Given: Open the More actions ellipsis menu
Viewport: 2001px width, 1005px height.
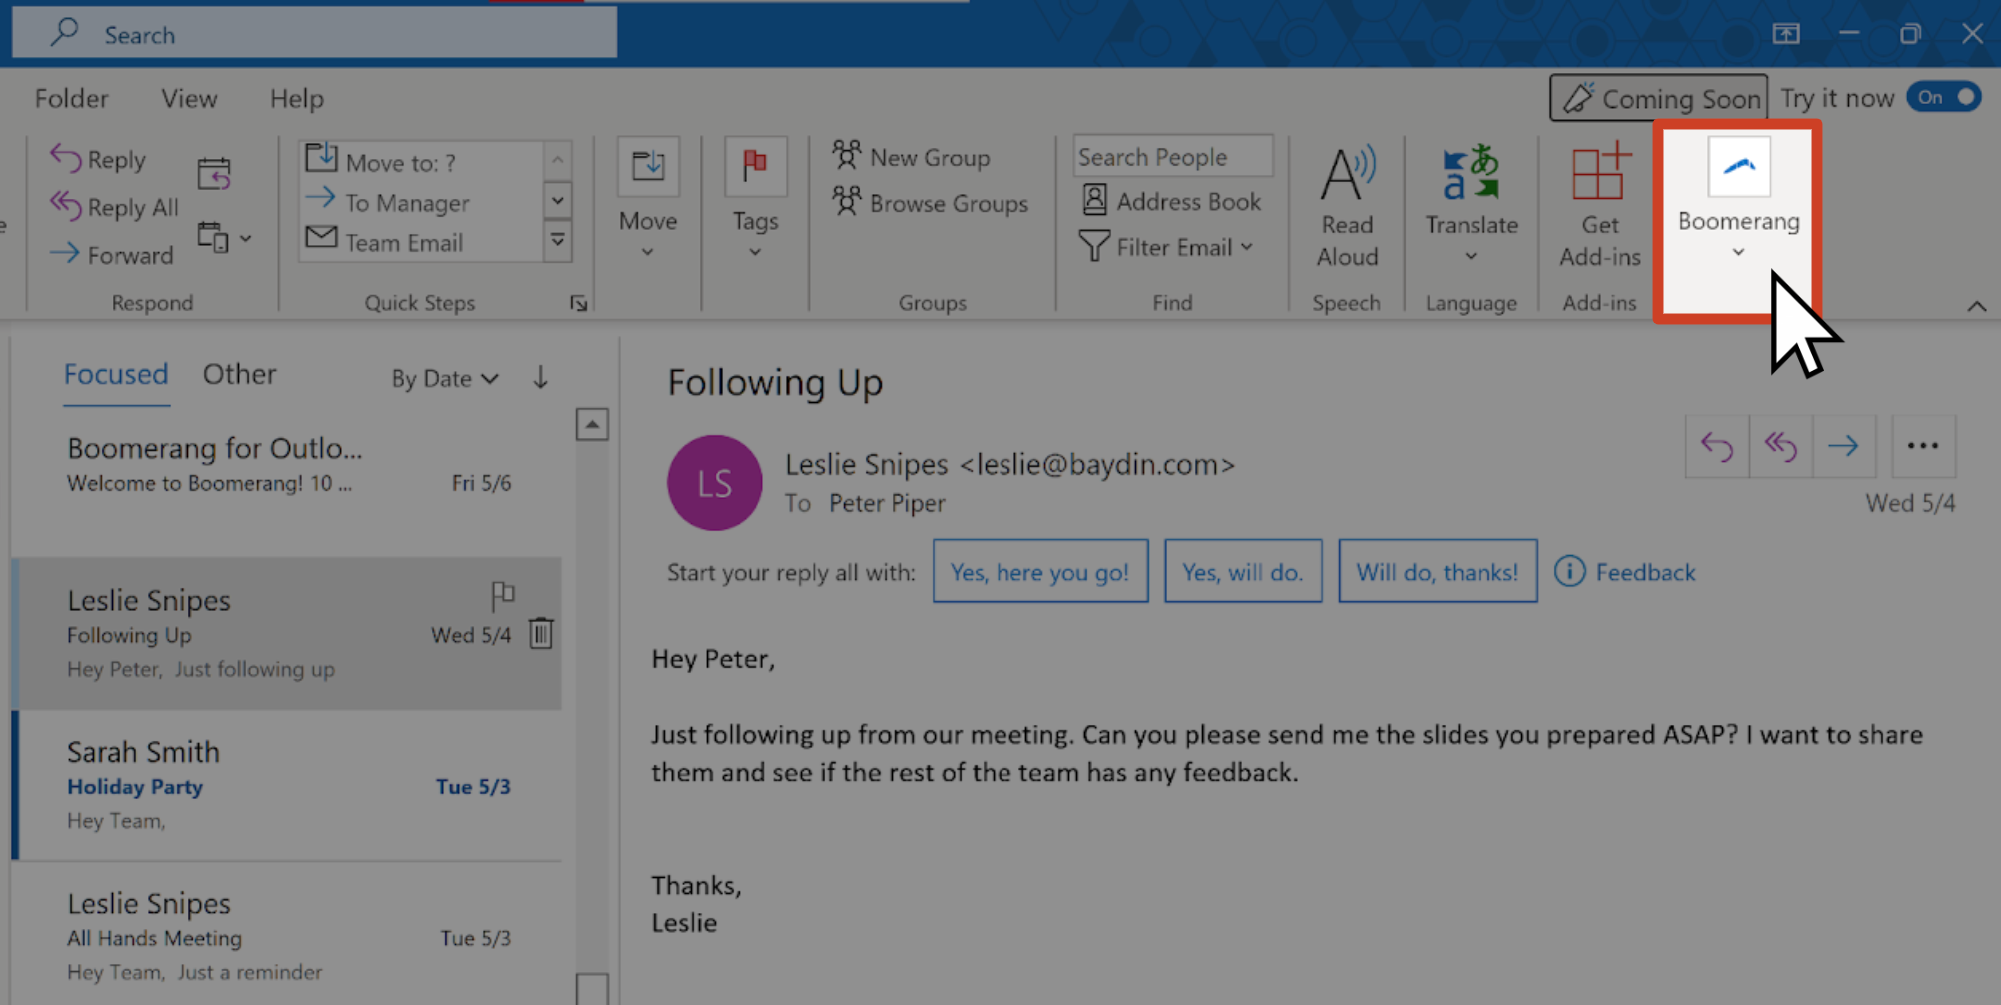Looking at the screenshot, I should [x=1922, y=446].
